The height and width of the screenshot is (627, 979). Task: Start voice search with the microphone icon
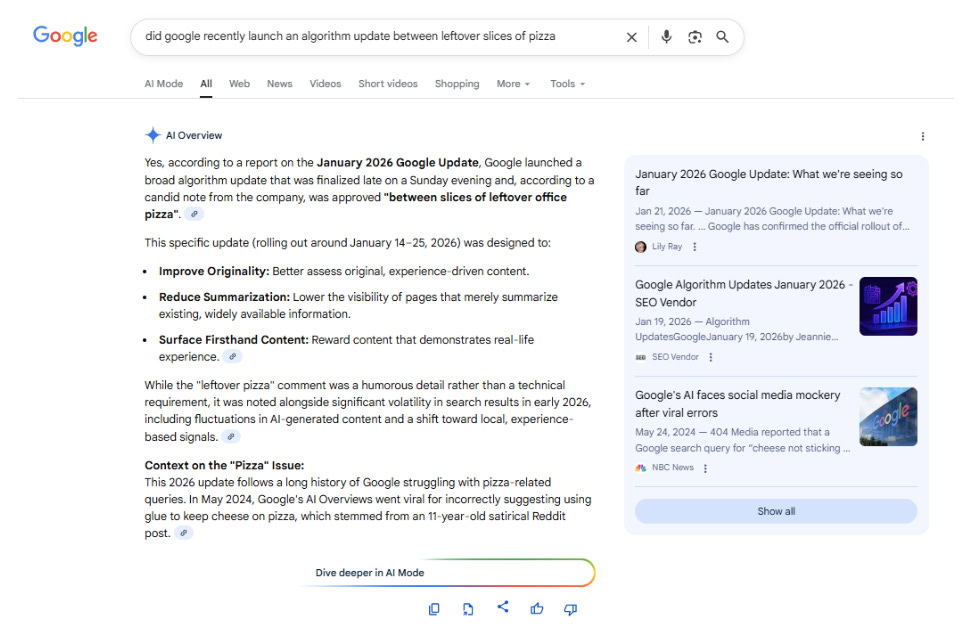tap(666, 37)
